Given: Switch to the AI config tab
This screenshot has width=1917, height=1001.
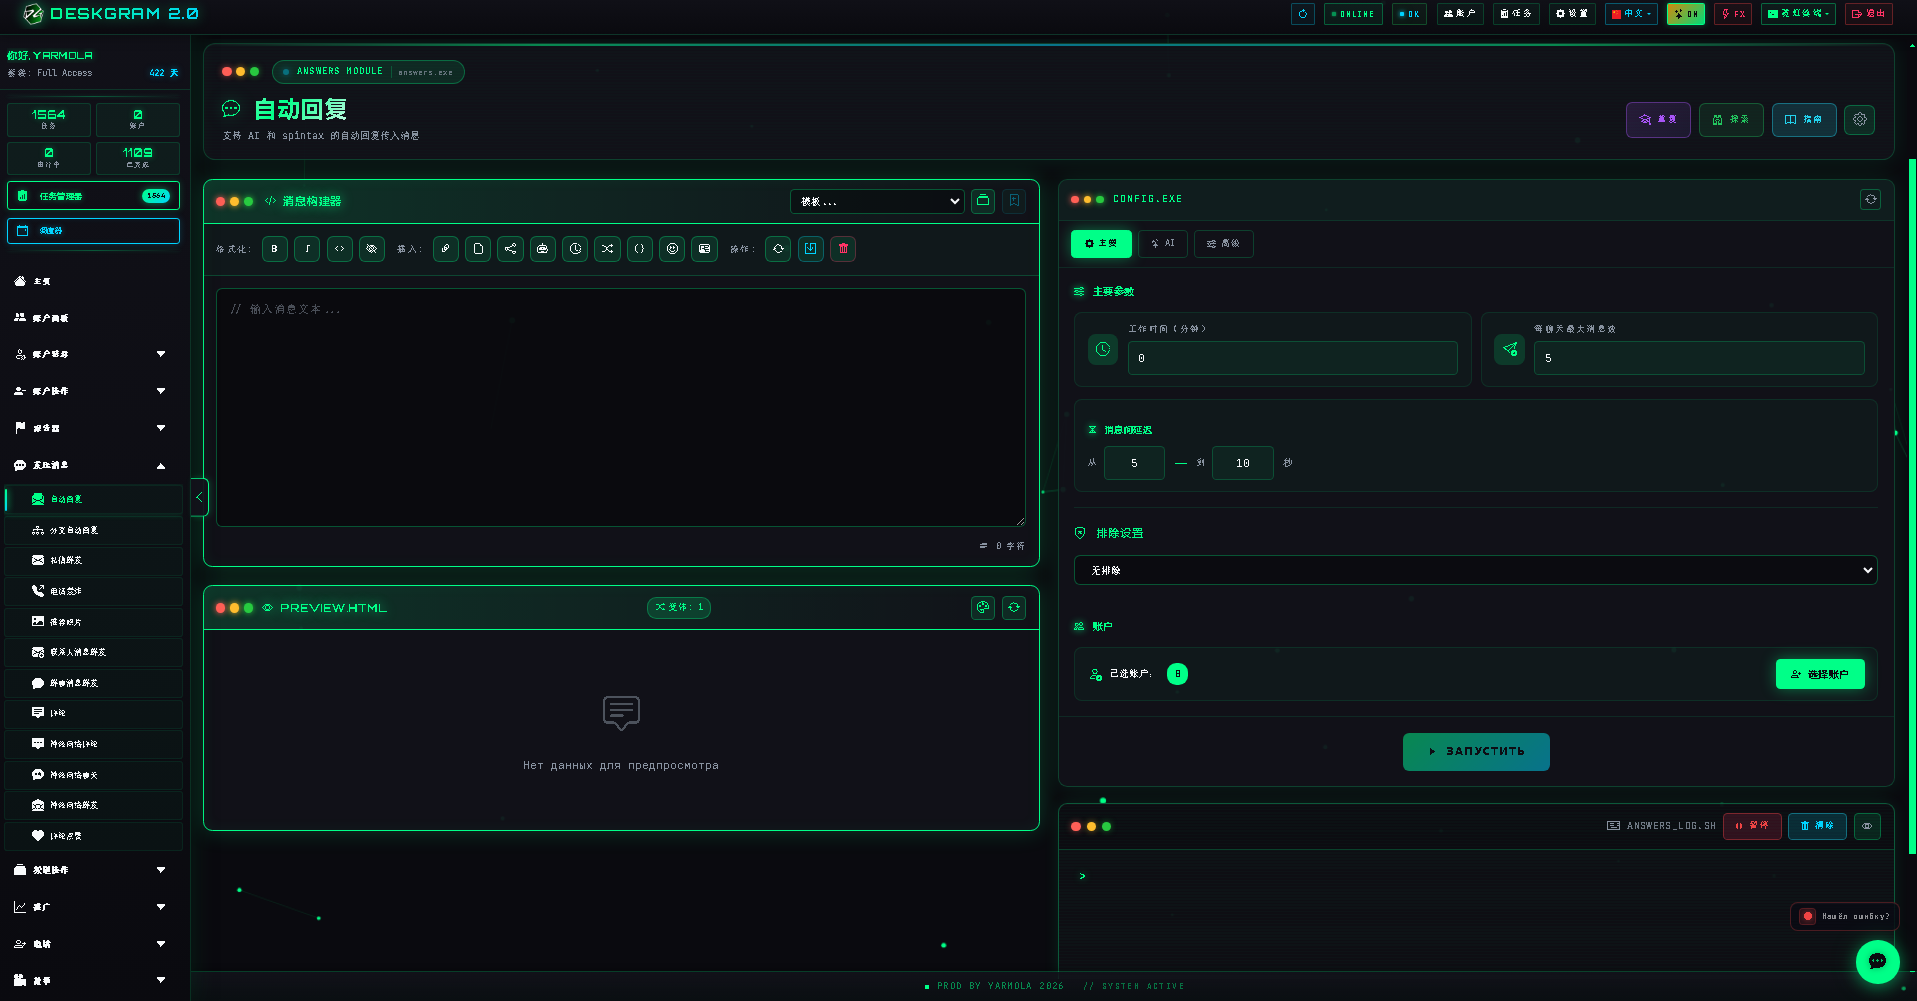Looking at the screenshot, I should click(1162, 244).
